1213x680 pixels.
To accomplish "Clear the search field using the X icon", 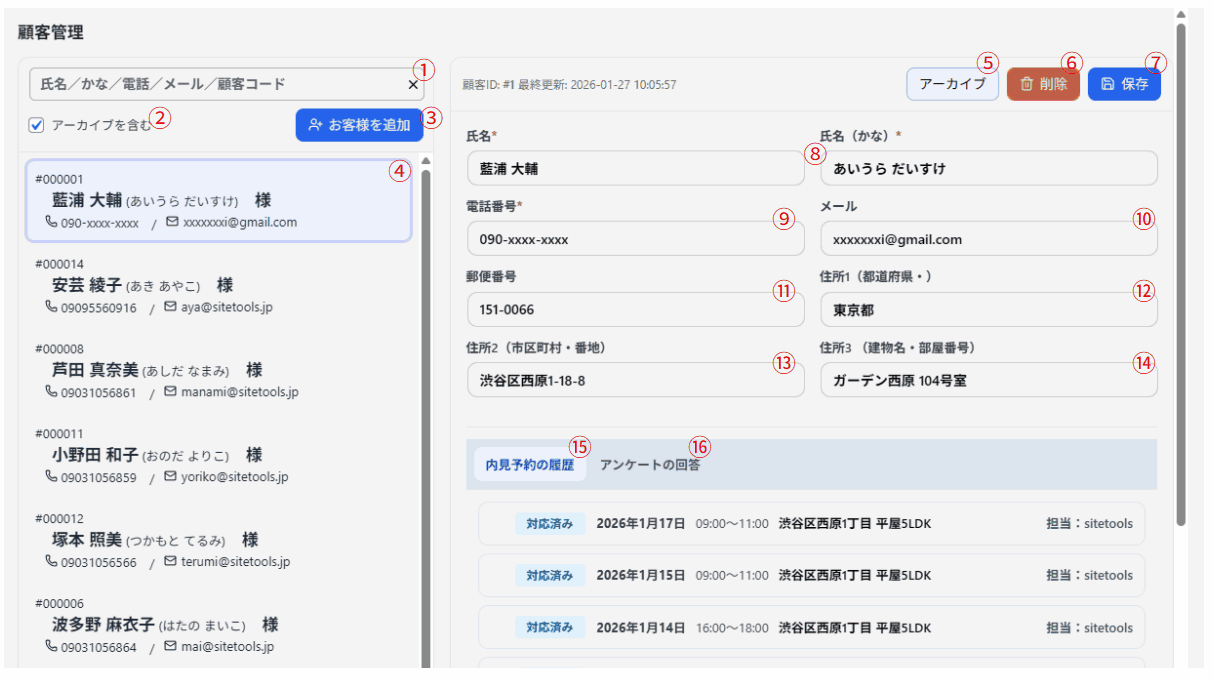I will [x=412, y=84].
